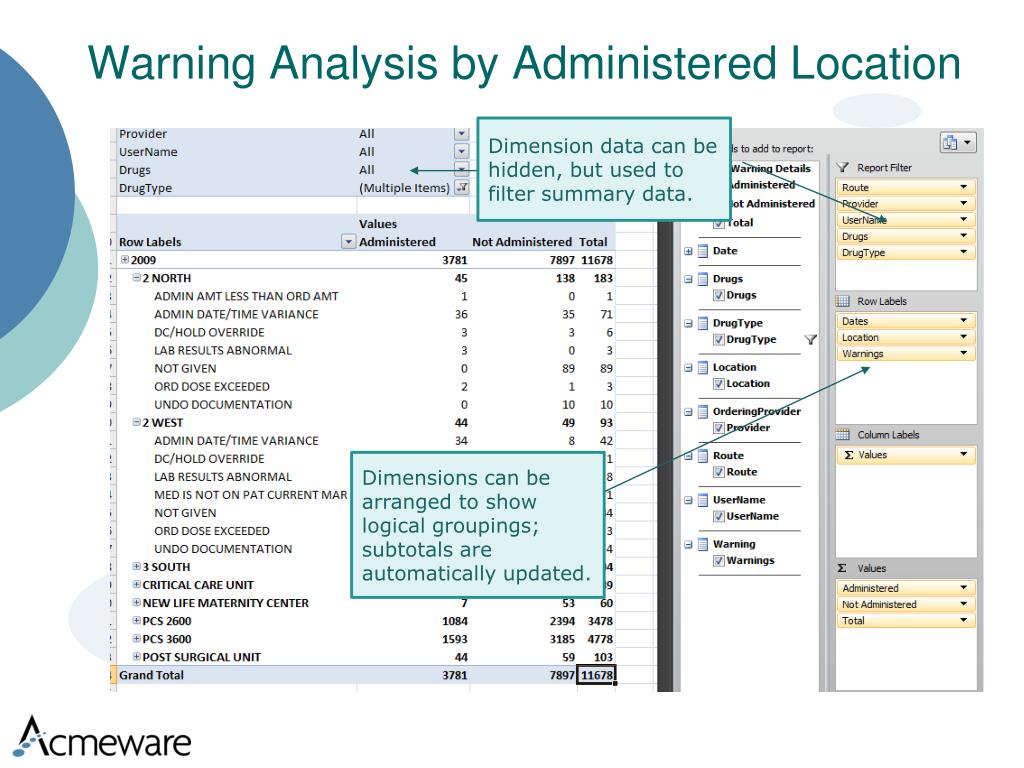Click the Column Labels area icon
Image resolution: width=1024 pixels, height=768 pixels.
point(843,434)
